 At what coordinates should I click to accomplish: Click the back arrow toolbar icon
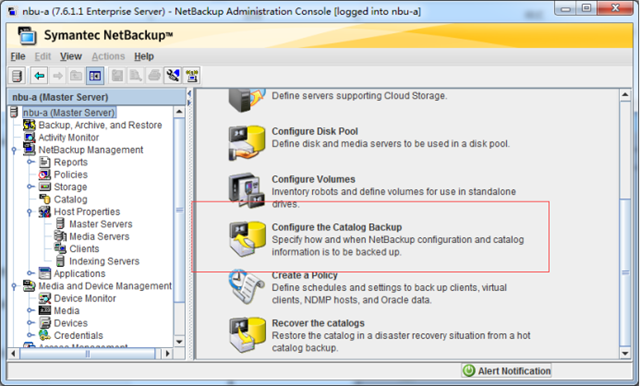(39, 76)
